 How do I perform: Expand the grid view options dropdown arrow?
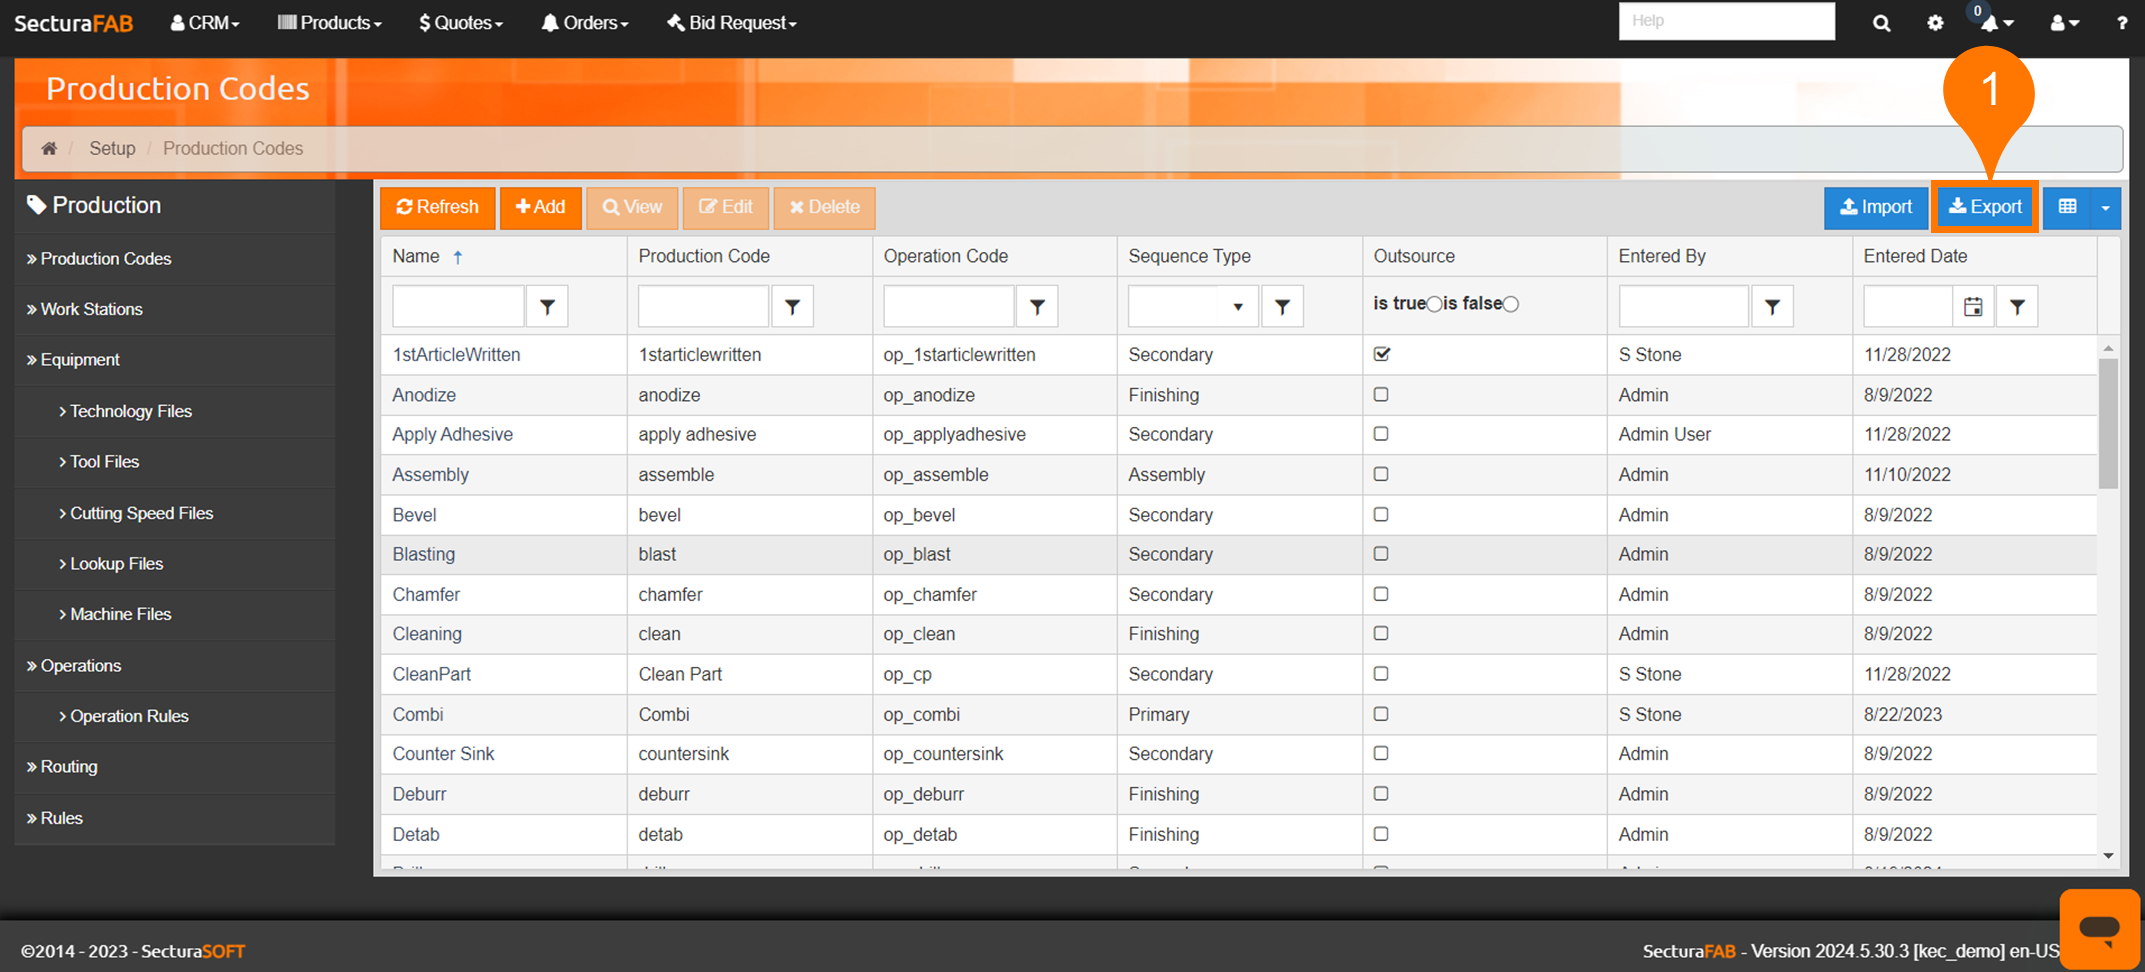(x=2105, y=207)
